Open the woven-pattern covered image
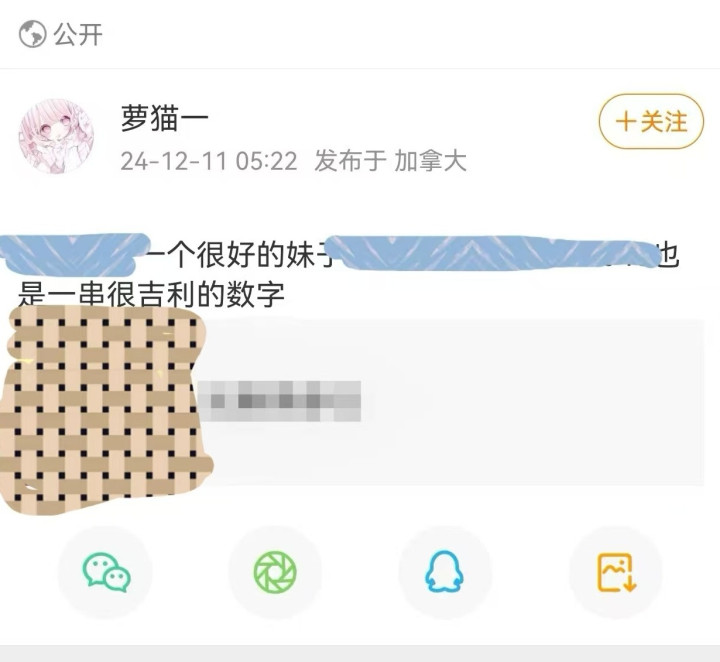Image resolution: width=720 pixels, height=662 pixels. coord(104,408)
